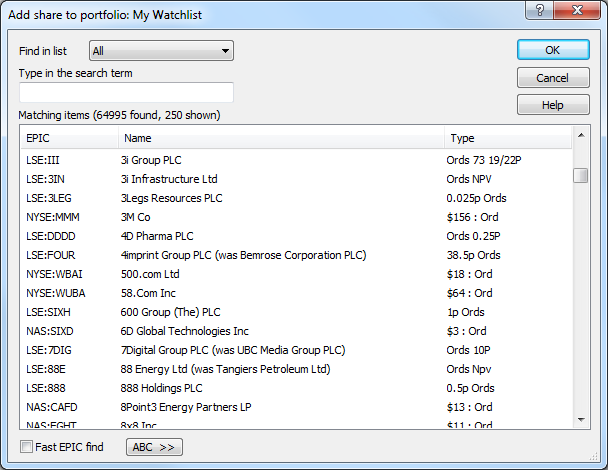Click the title bar help question mark
Viewport: 608px width, 470px height.
pos(540,10)
